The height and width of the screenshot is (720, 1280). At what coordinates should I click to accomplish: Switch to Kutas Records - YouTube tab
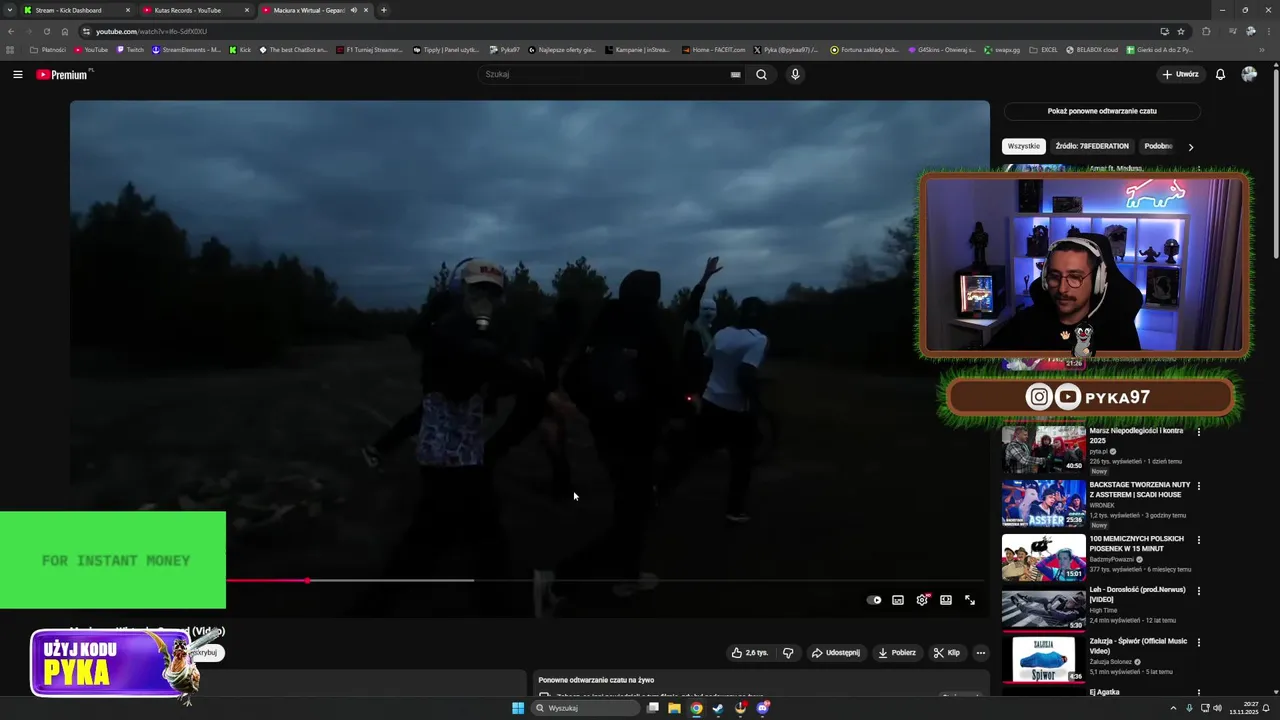(194, 10)
